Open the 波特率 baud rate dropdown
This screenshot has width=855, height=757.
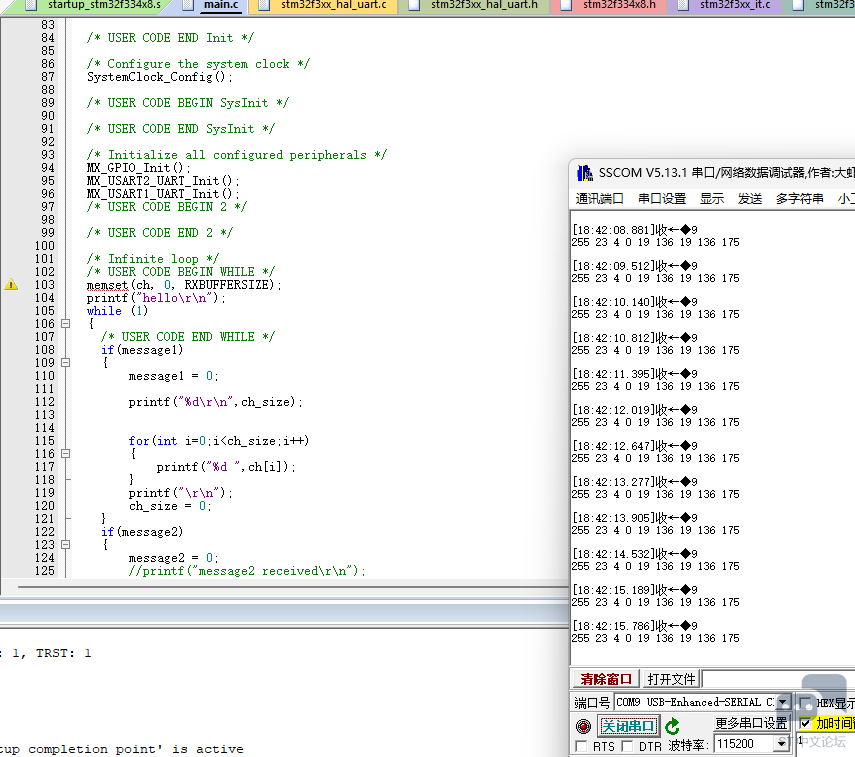[x=781, y=745]
